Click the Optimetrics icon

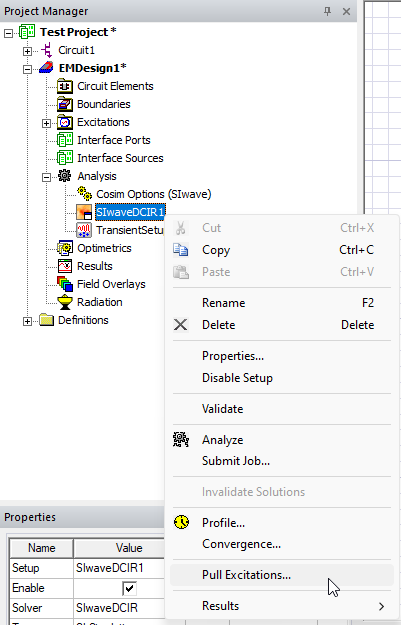(65, 248)
